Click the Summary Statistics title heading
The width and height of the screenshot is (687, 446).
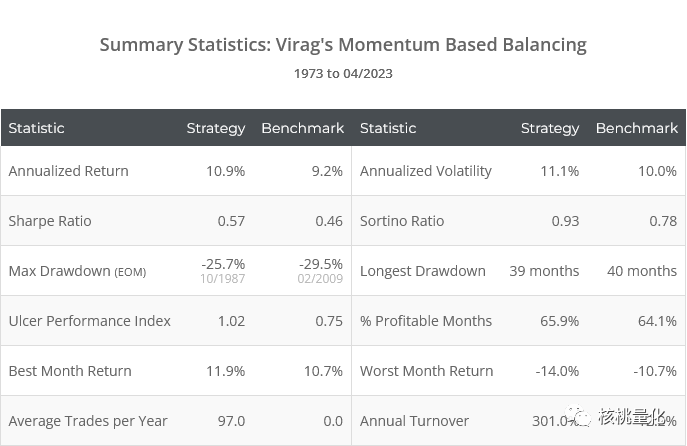343,45
